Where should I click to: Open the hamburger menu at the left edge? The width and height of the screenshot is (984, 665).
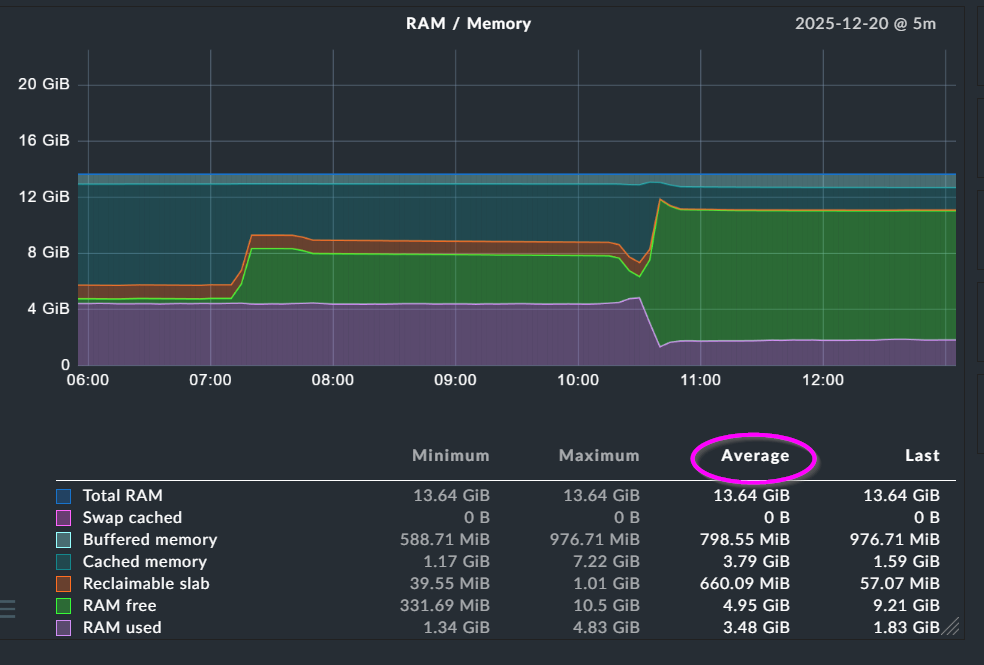click(x=7, y=608)
